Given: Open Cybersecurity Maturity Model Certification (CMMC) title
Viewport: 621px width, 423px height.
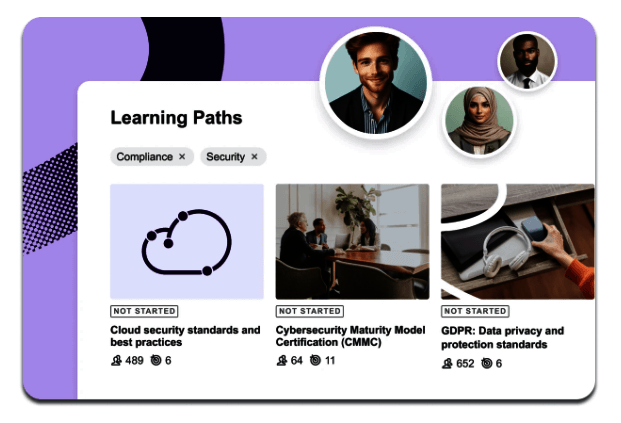Looking at the screenshot, I should 351,336.
